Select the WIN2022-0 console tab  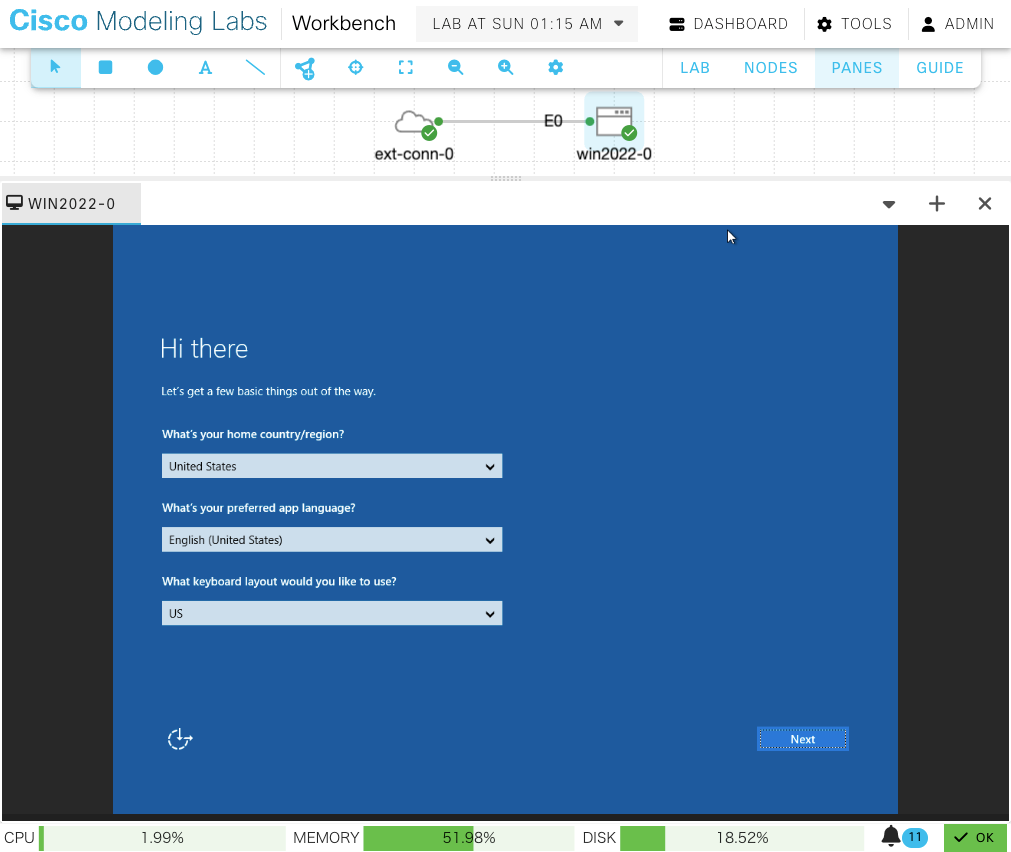tap(71, 204)
